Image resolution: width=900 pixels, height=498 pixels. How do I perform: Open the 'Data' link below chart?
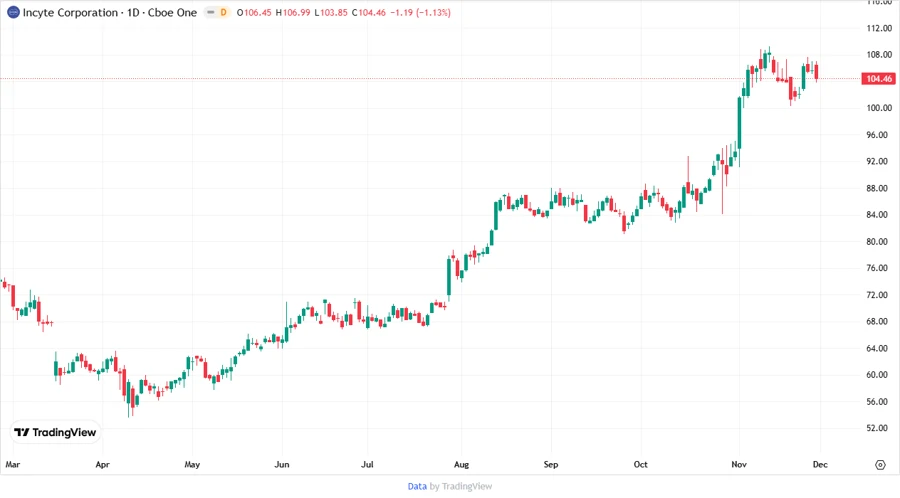tap(417, 486)
